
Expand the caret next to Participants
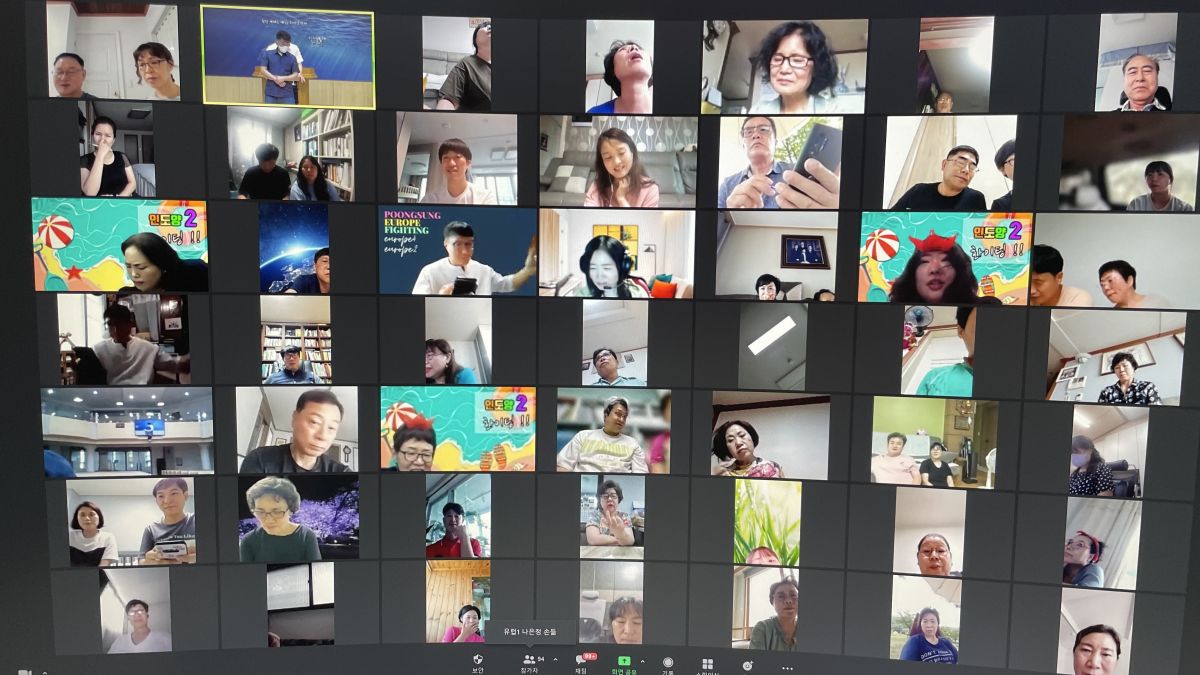(x=553, y=660)
